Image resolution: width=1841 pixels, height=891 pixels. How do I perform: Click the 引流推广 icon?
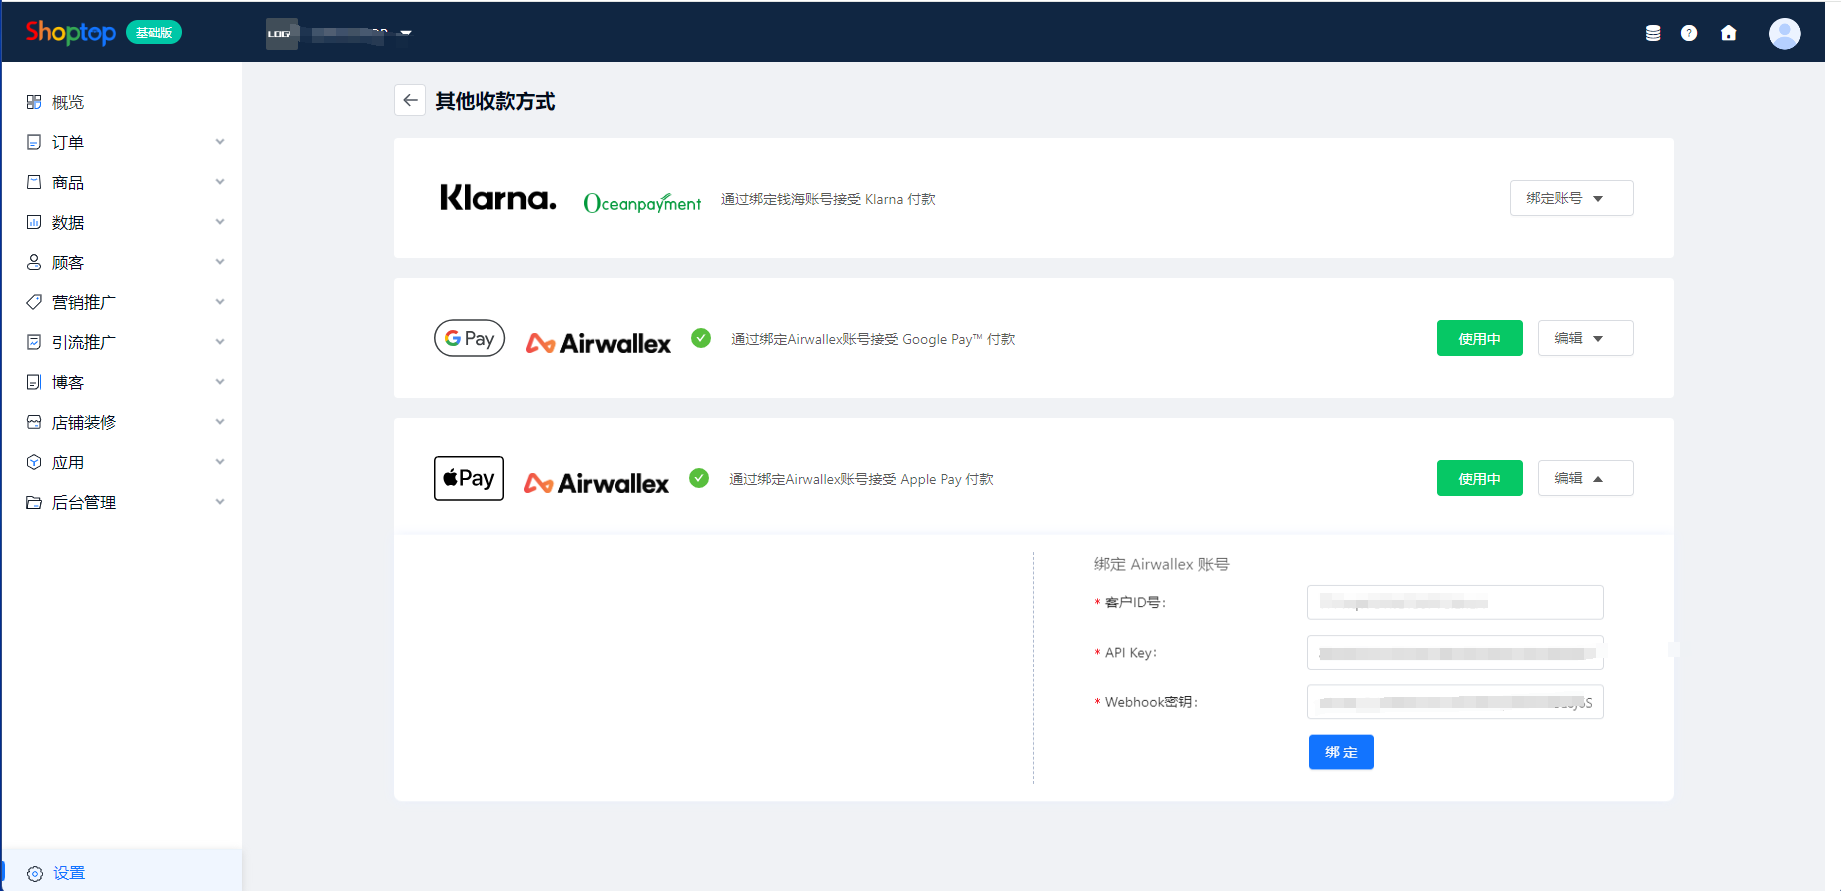(34, 342)
